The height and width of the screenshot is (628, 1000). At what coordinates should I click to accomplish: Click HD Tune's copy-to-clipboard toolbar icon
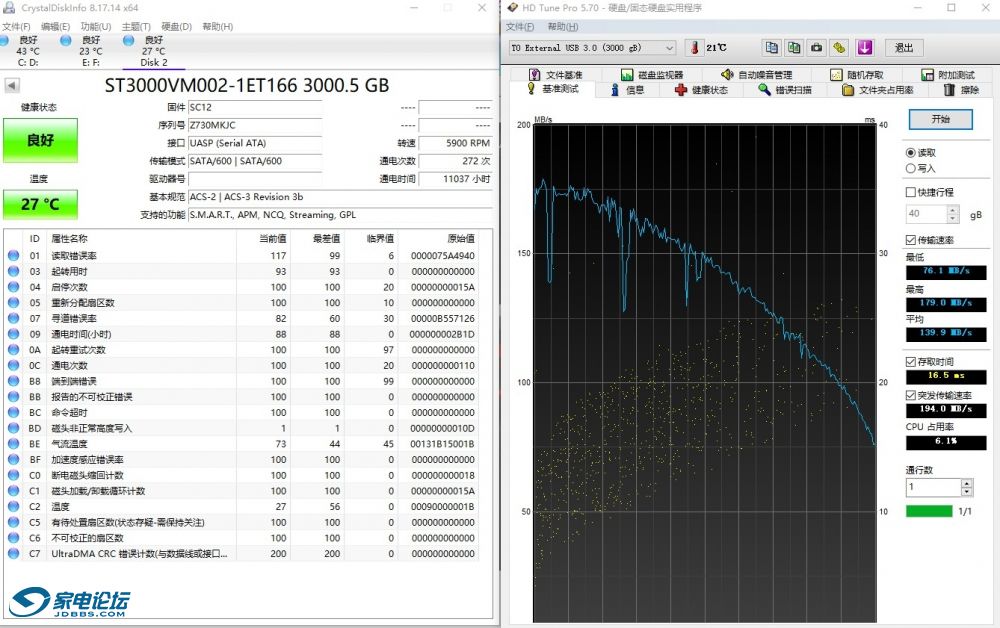pyautogui.click(x=772, y=48)
